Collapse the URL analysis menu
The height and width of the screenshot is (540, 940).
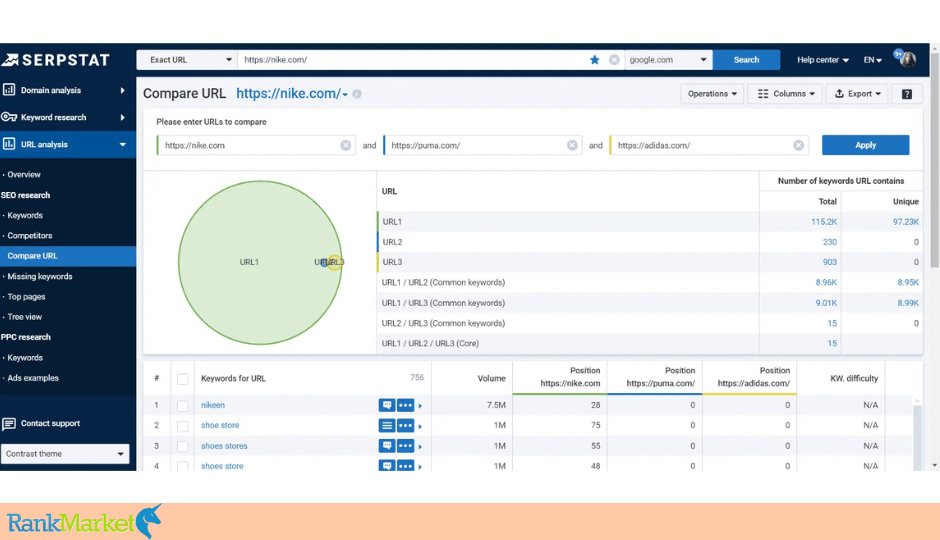(x=122, y=144)
